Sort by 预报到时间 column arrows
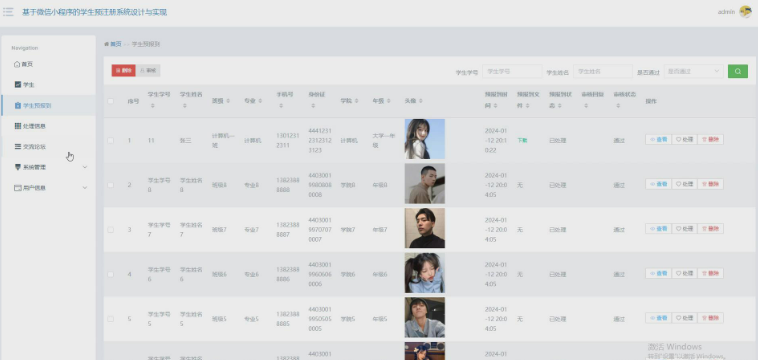The height and width of the screenshot is (360, 758). tap(496, 105)
